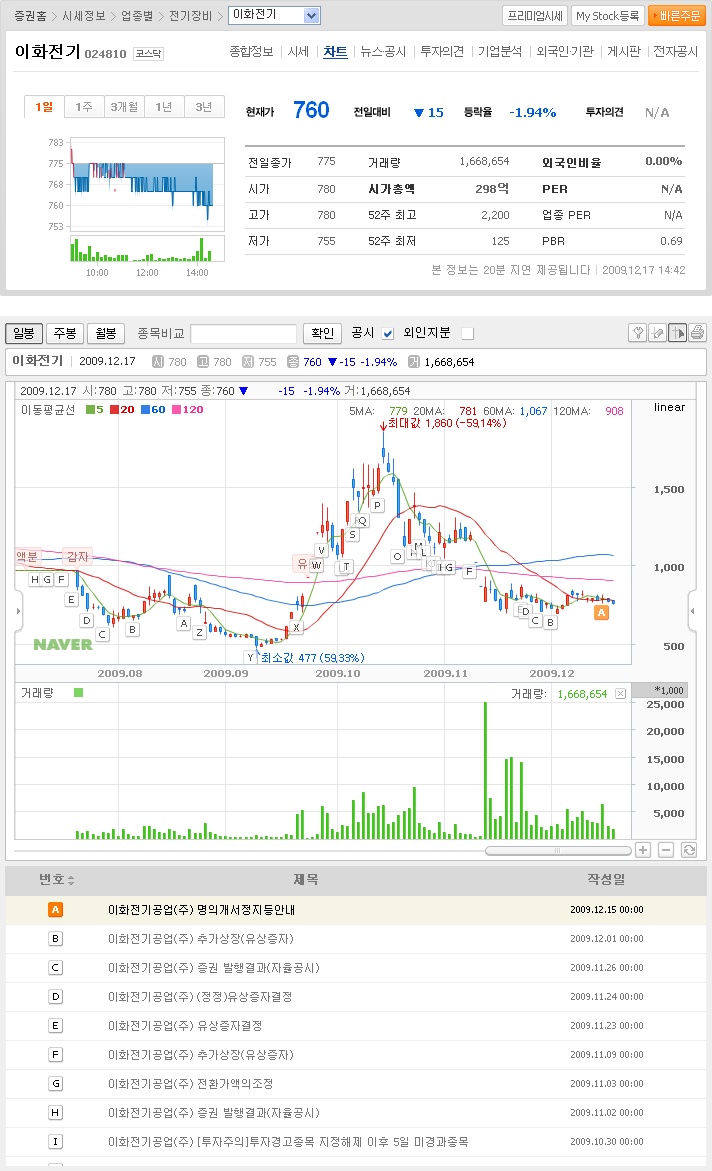
Task: Select 일봉 daily candles button
Action: click(x=24, y=333)
